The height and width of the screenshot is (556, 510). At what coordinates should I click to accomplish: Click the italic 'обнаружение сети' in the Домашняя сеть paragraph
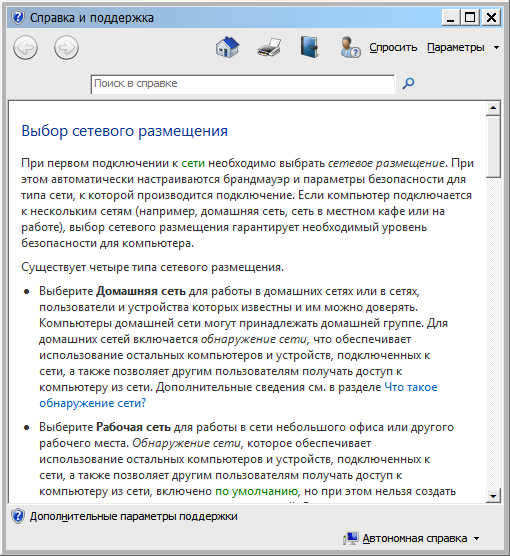click(254, 339)
